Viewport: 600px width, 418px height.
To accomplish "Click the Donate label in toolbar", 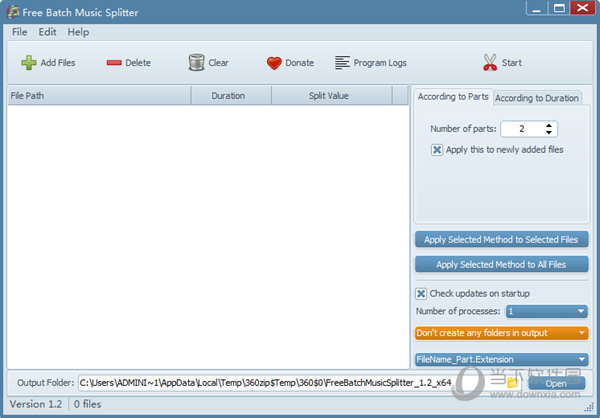I will click(x=300, y=63).
